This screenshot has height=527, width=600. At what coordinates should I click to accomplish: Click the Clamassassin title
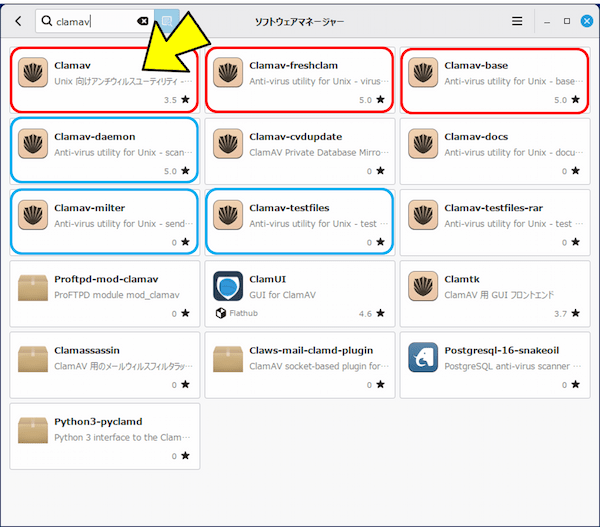87,350
